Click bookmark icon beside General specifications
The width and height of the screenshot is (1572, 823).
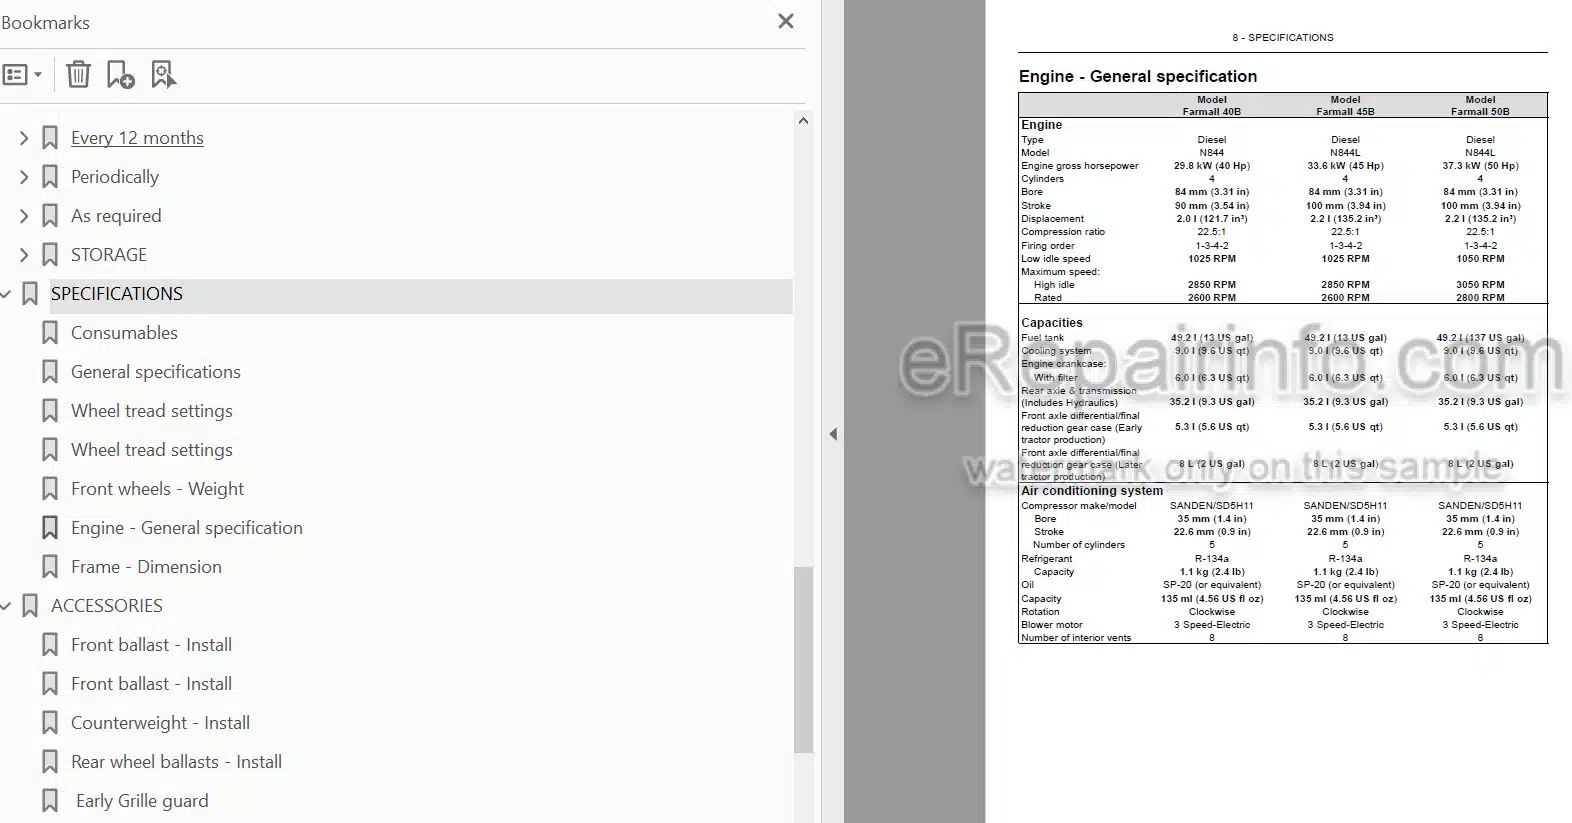tap(50, 372)
